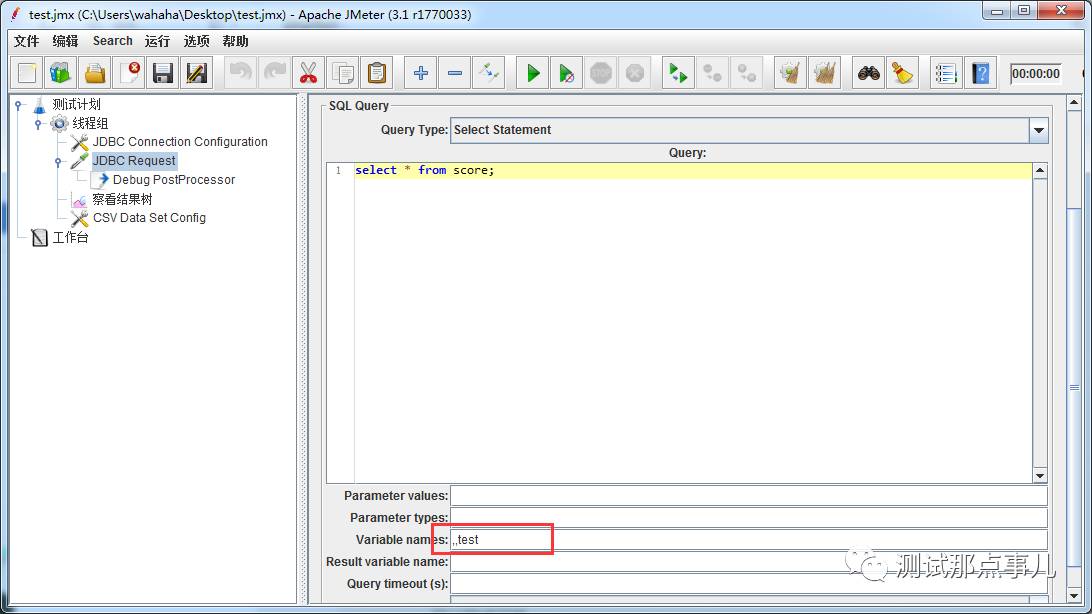
Task: Select the 察看结果树 node
Action: point(123,199)
